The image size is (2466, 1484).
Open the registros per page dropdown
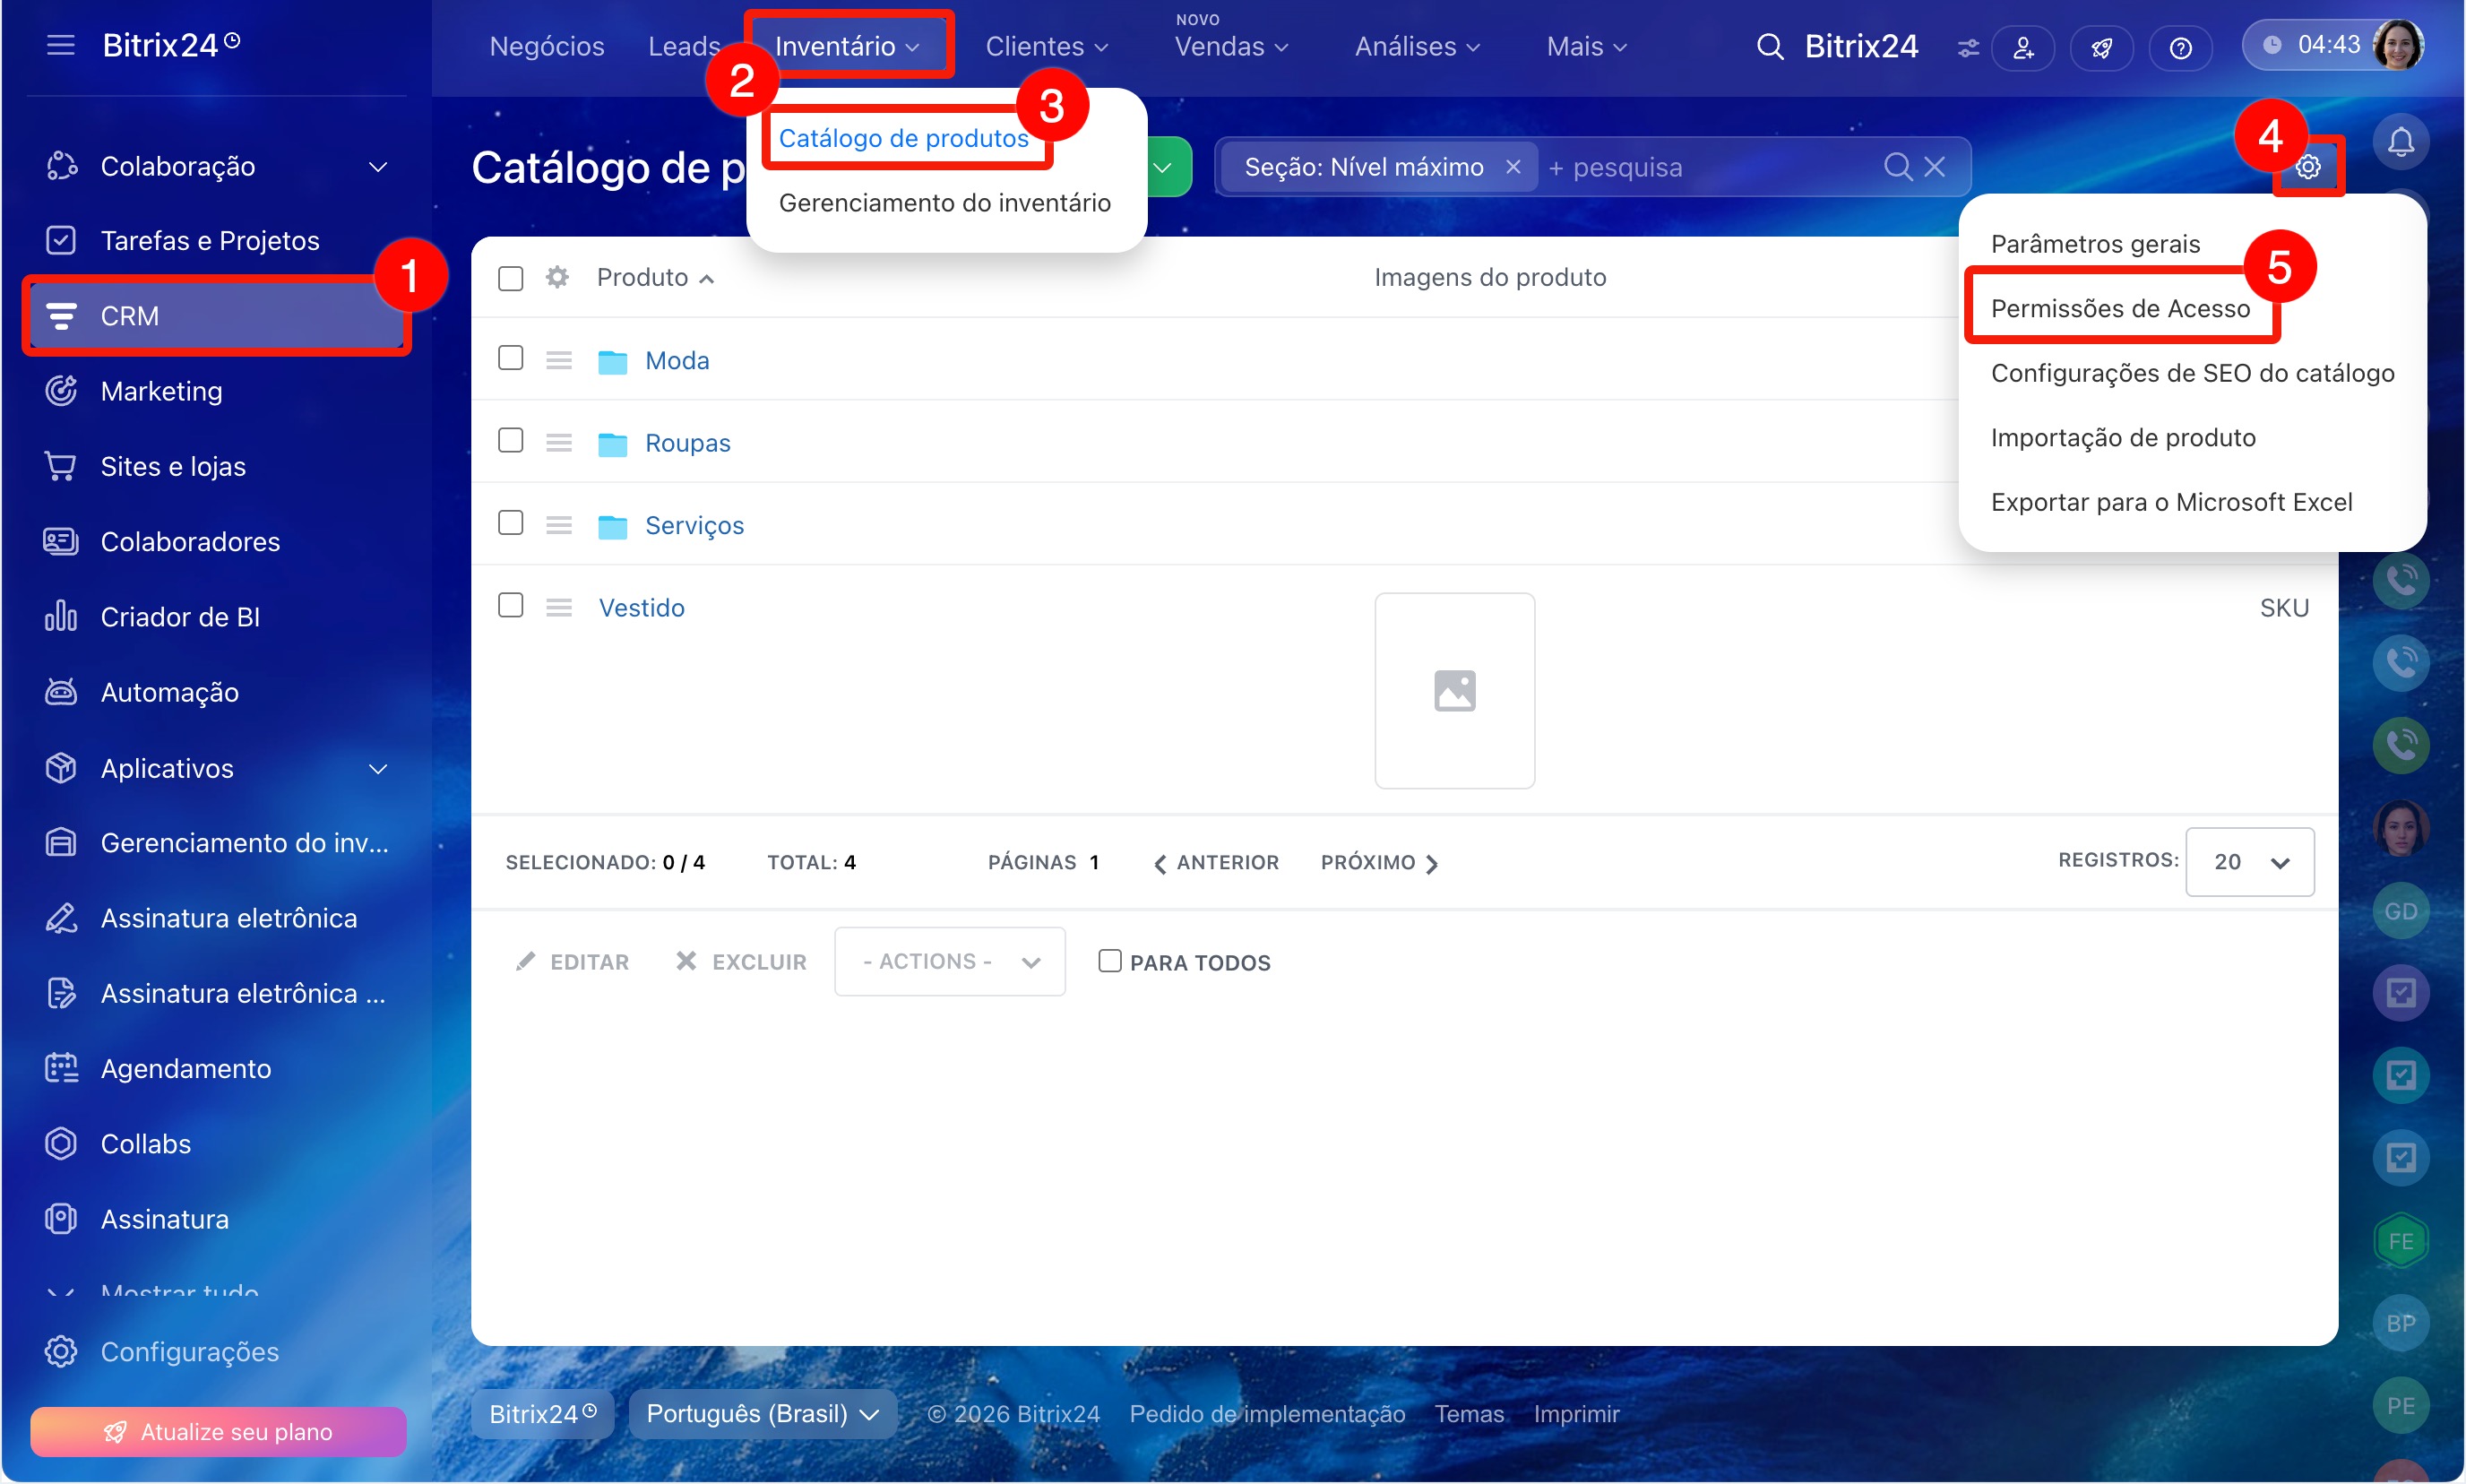click(x=2249, y=862)
